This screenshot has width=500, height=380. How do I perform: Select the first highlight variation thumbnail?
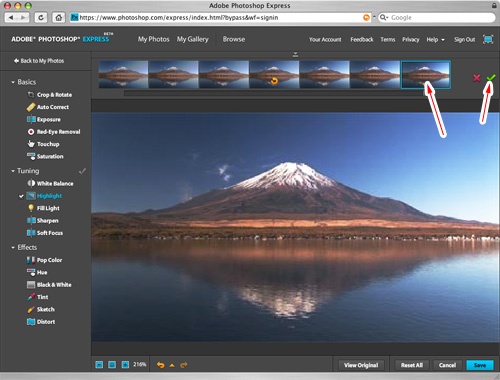123,74
